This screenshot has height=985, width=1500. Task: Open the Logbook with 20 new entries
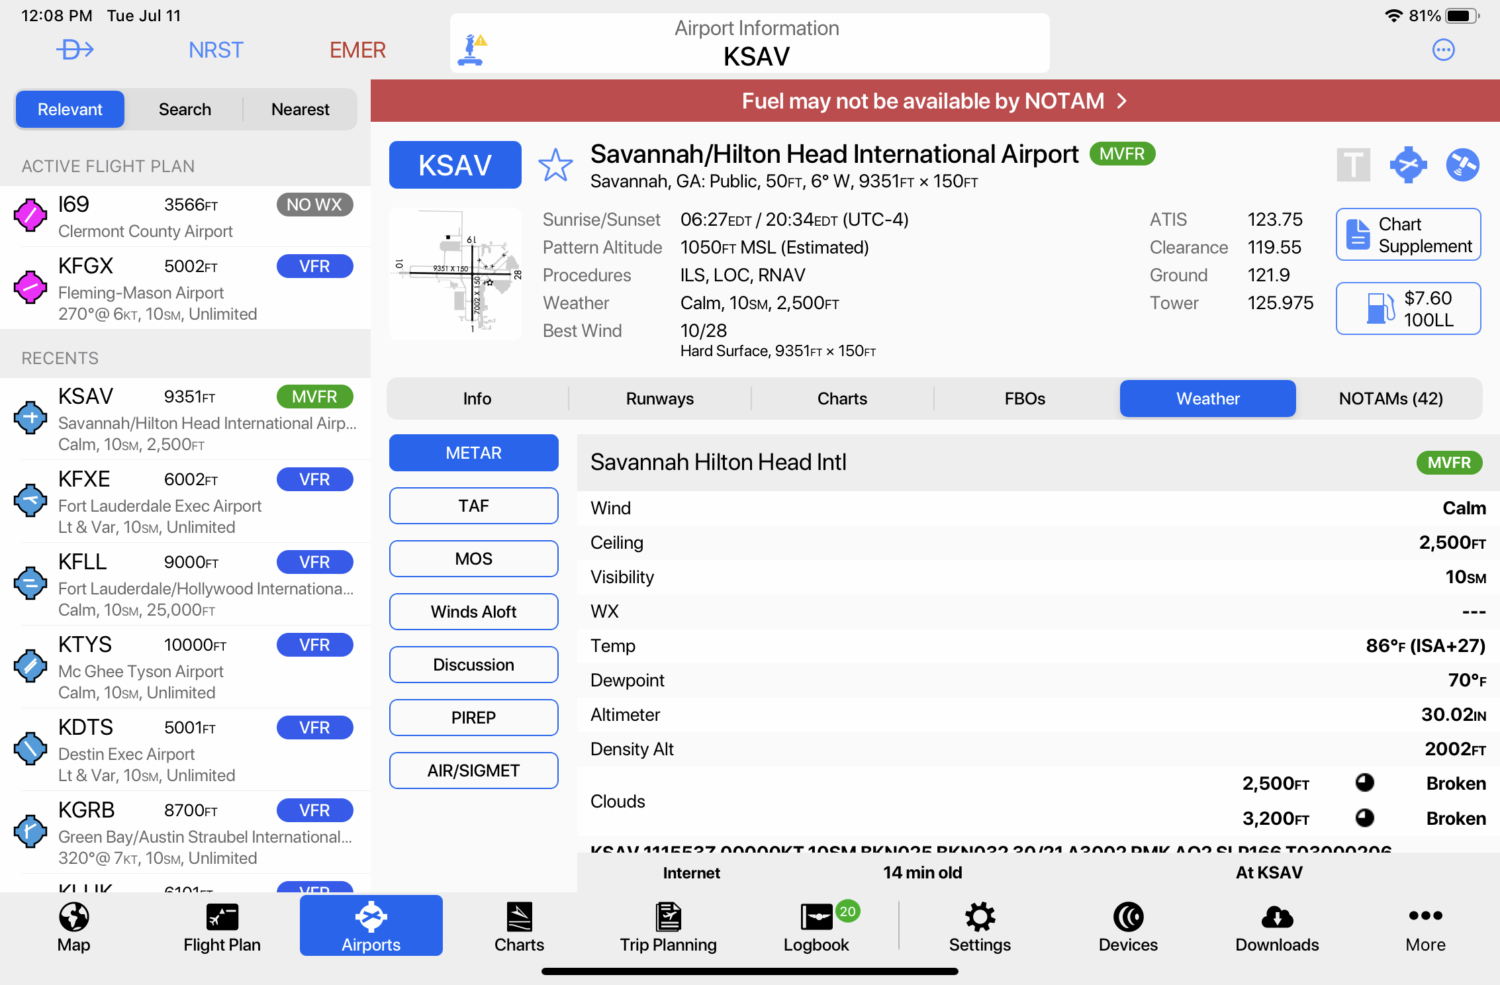pos(815,925)
